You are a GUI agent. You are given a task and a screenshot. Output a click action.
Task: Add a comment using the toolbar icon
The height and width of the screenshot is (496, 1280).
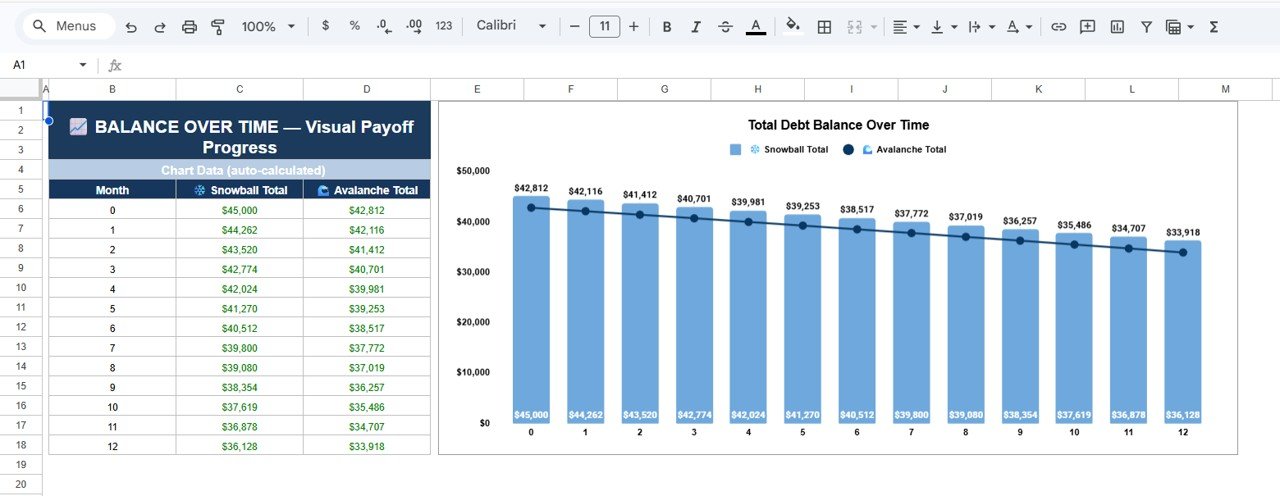click(x=1087, y=27)
